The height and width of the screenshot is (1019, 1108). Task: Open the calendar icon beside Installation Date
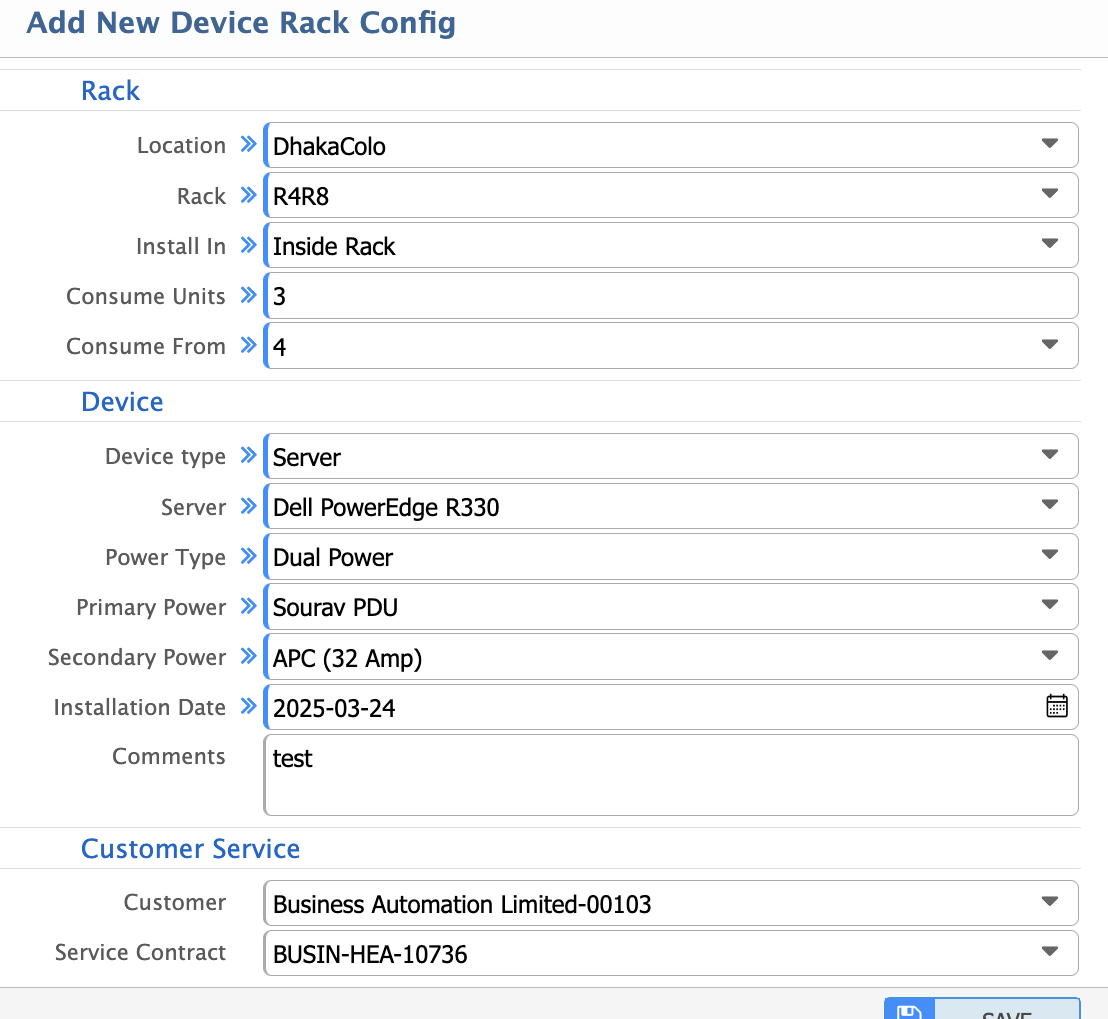pos(1056,706)
